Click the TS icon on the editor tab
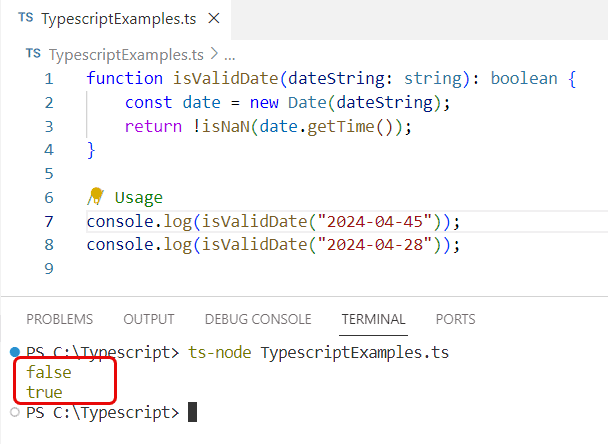The height and width of the screenshot is (444, 608). coord(26,17)
